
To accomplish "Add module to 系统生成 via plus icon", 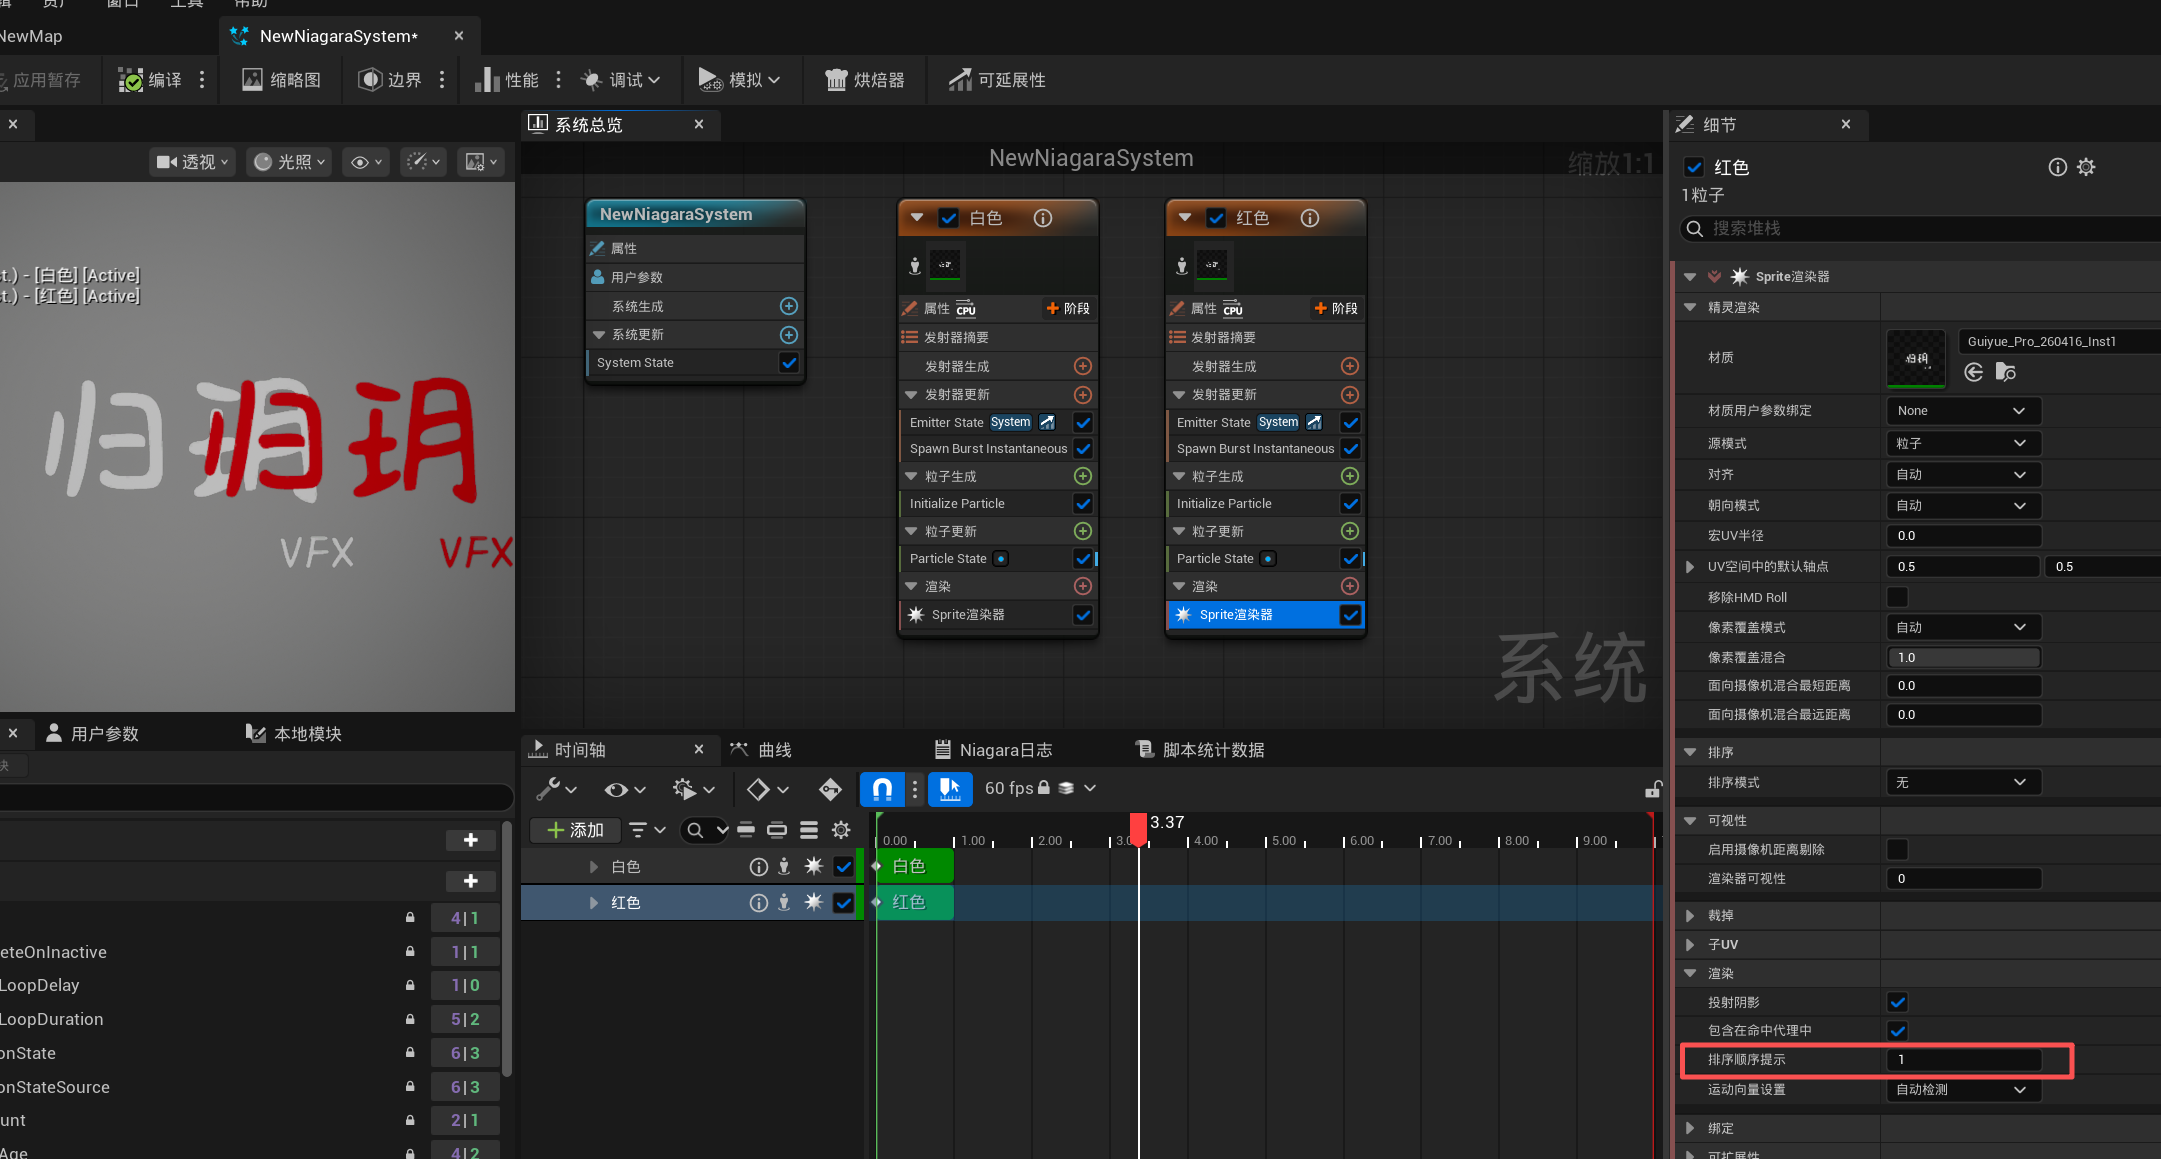I will (789, 306).
